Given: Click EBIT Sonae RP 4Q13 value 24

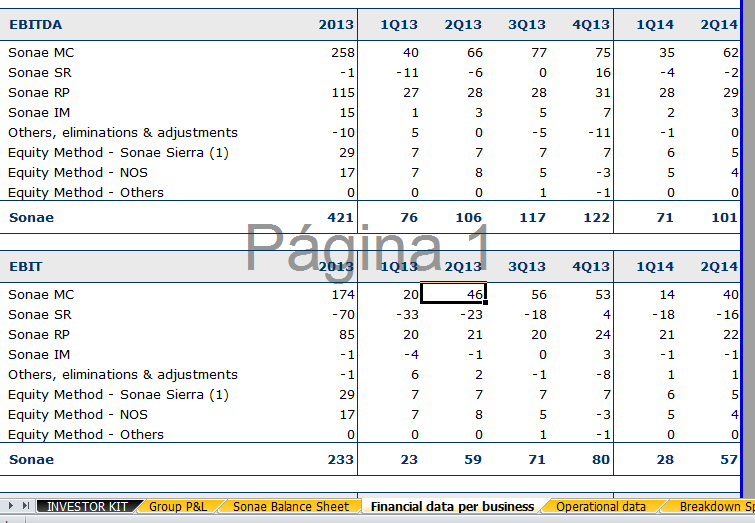Looking at the screenshot, I should click(603, 335).
